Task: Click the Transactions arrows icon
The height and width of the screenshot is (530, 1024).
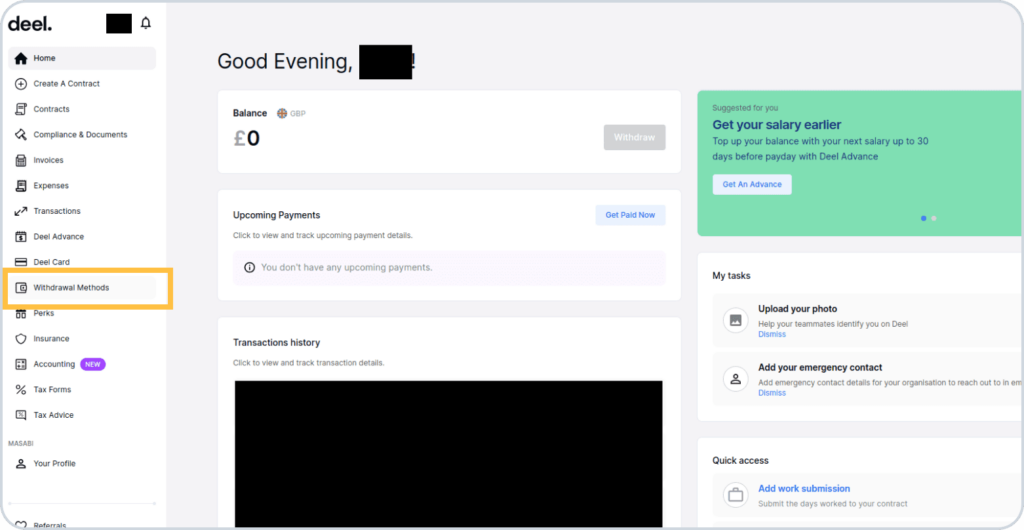Action: (21, 211)
